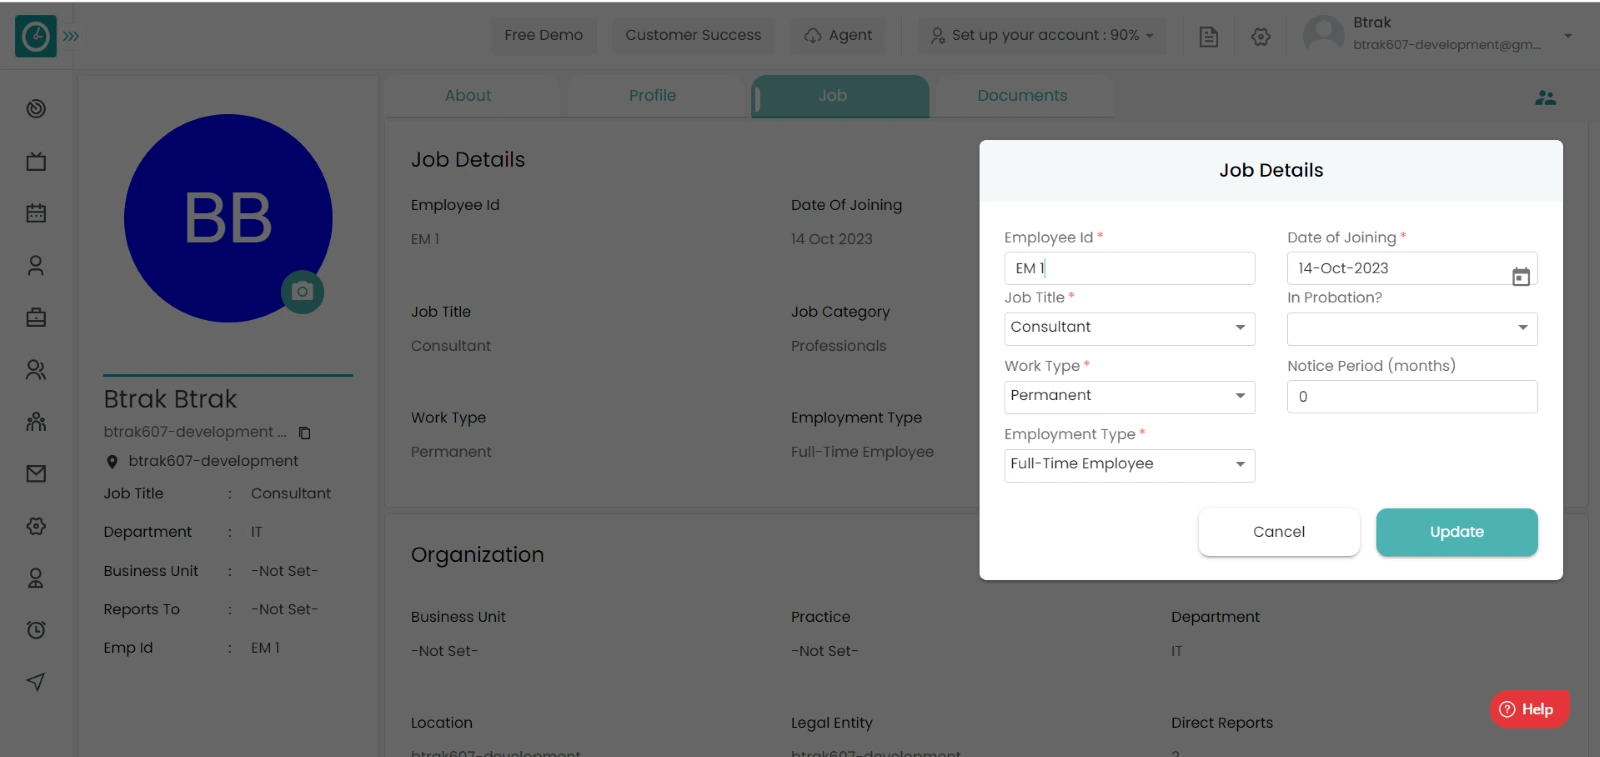
Task: Open the calendar icon in sidebar
Action: tap(36, 213)
